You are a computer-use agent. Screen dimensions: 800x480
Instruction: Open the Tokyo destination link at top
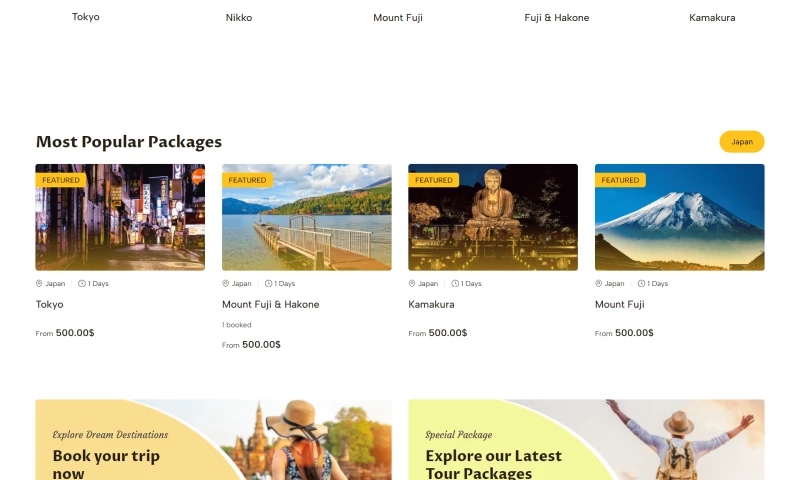pyautogui.click(x=86, y=17)
